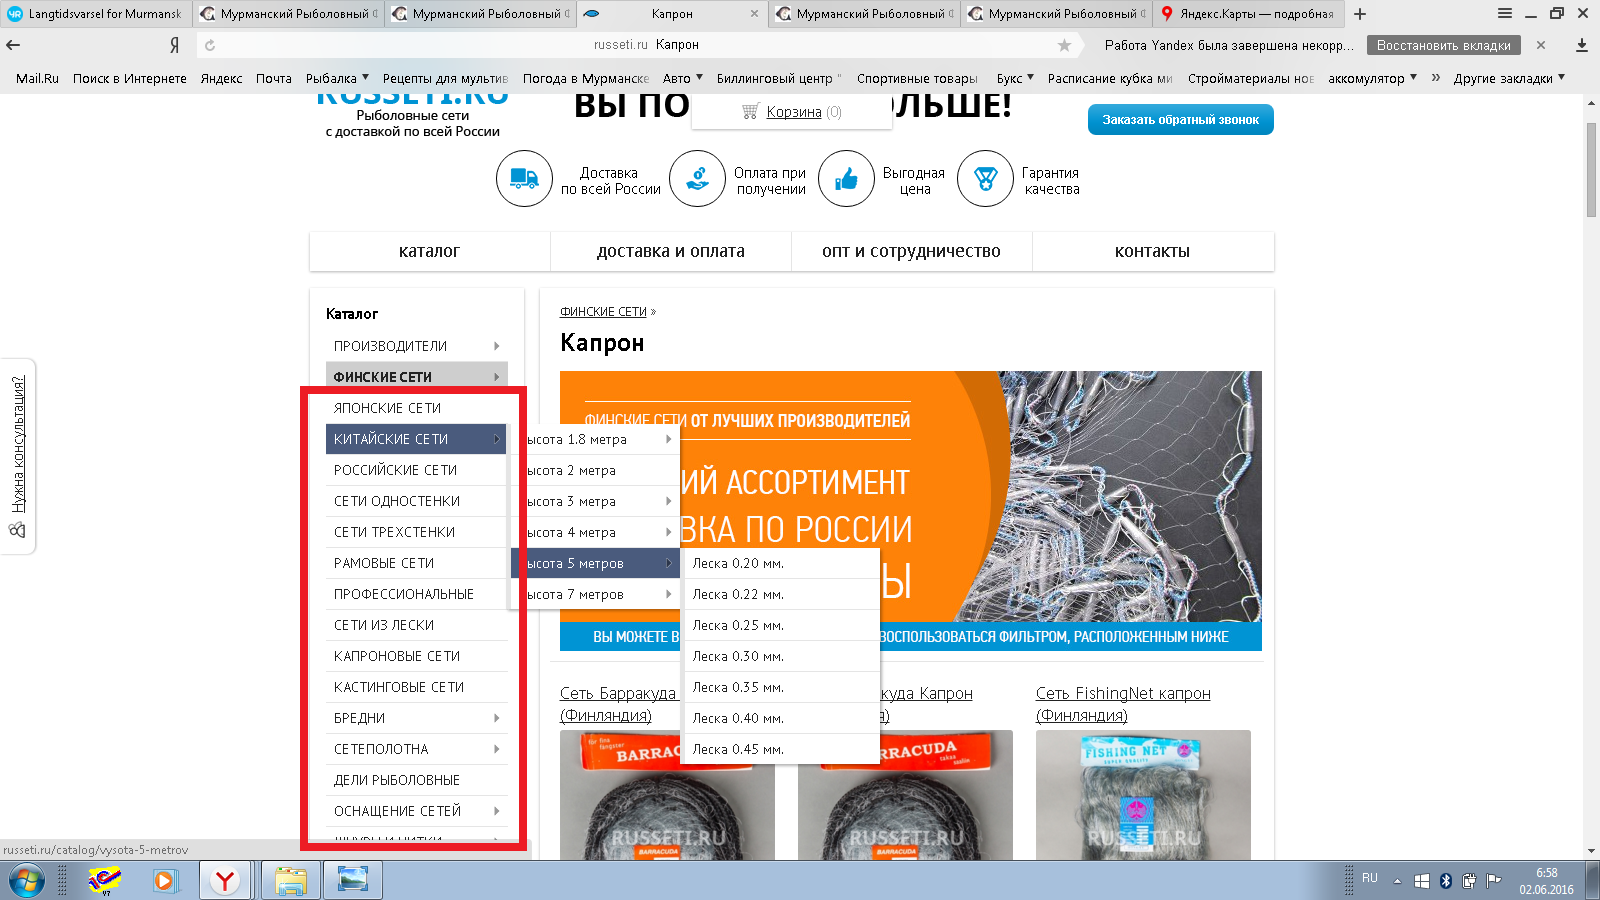Open the доставка и оплата tab
This screenshot has width=1600, height=900.
click(670, 252)
